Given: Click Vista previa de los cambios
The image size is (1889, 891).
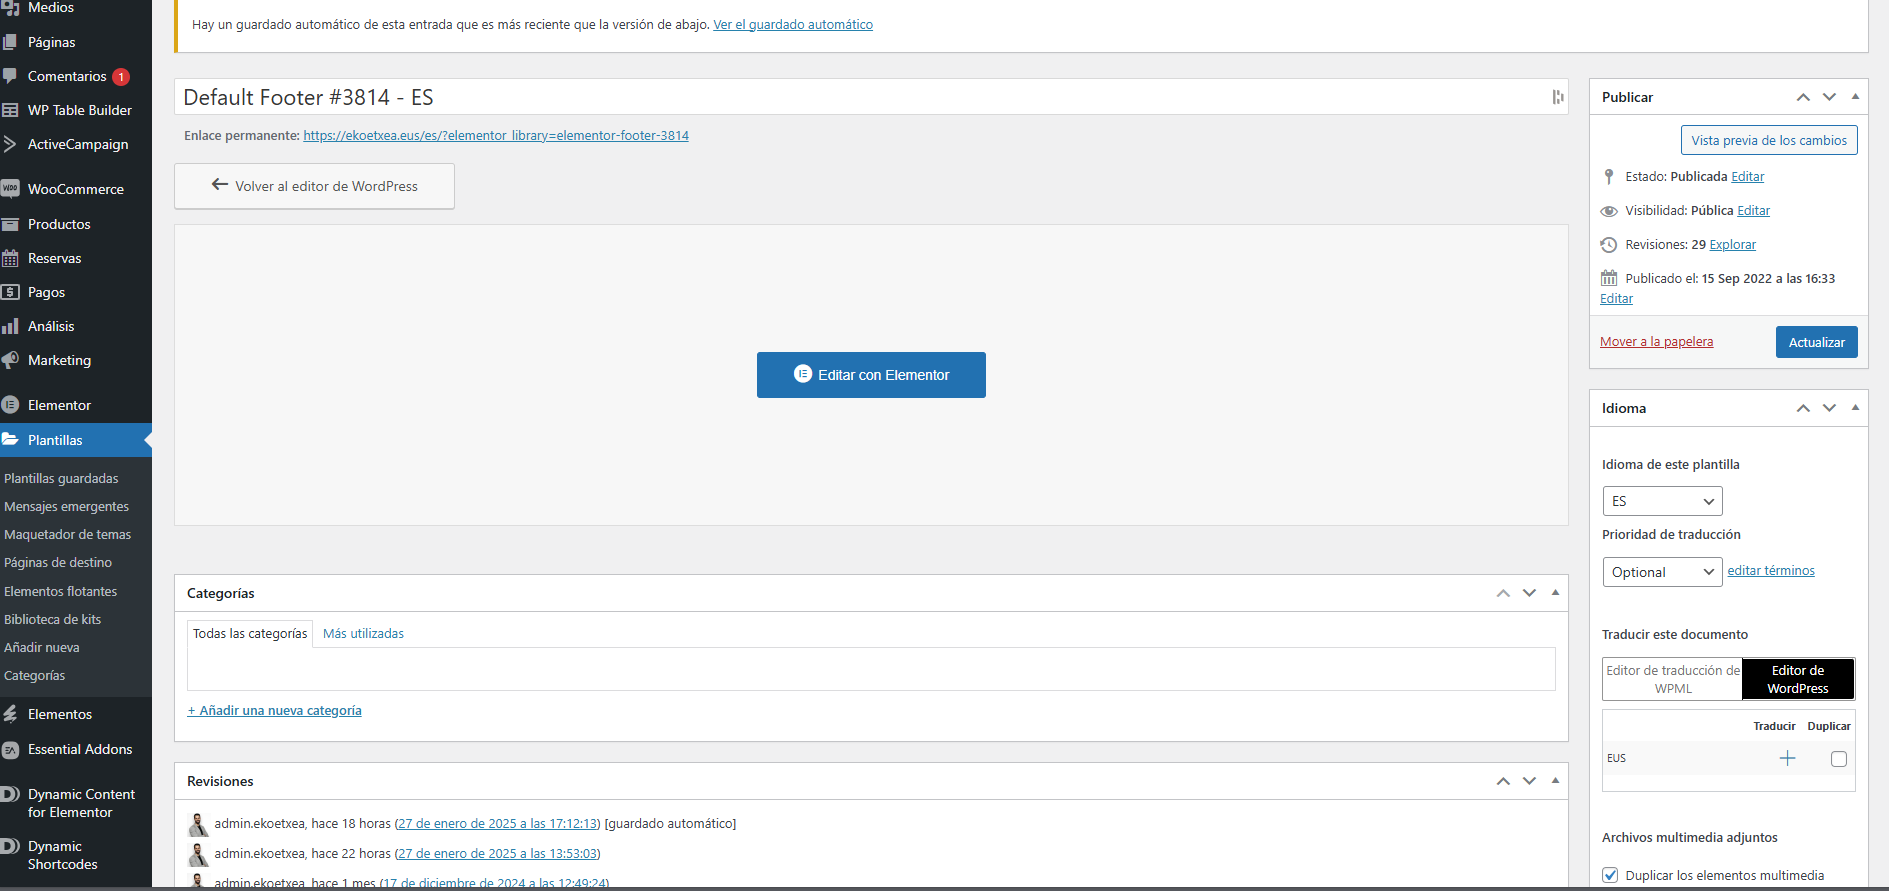Looking at the screenshot, I should coord(1769,141).
